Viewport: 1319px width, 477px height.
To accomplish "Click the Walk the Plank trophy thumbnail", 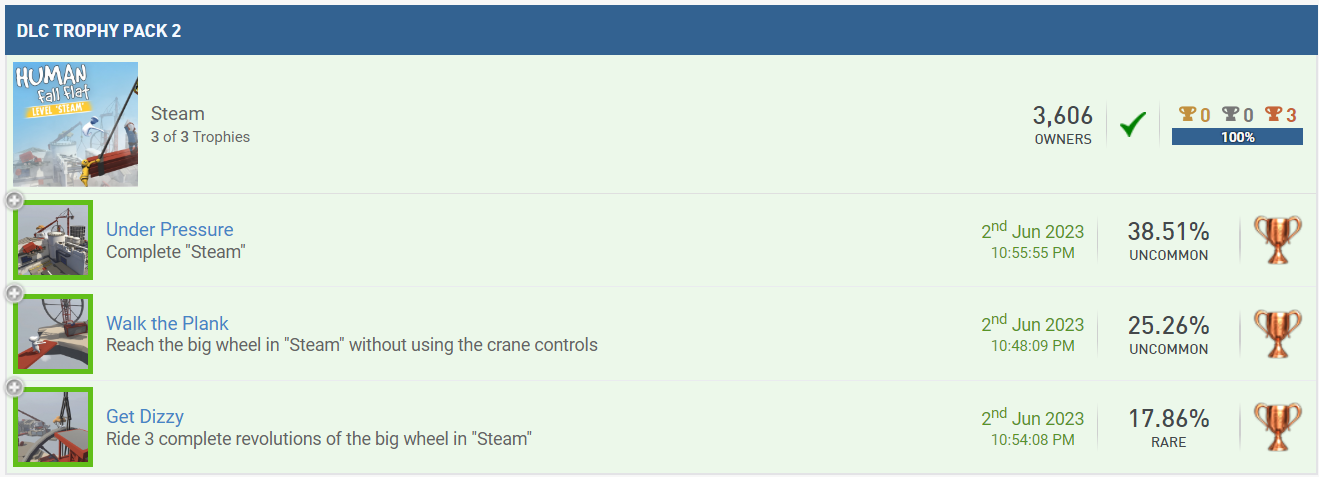I will (x=55, y=333).
